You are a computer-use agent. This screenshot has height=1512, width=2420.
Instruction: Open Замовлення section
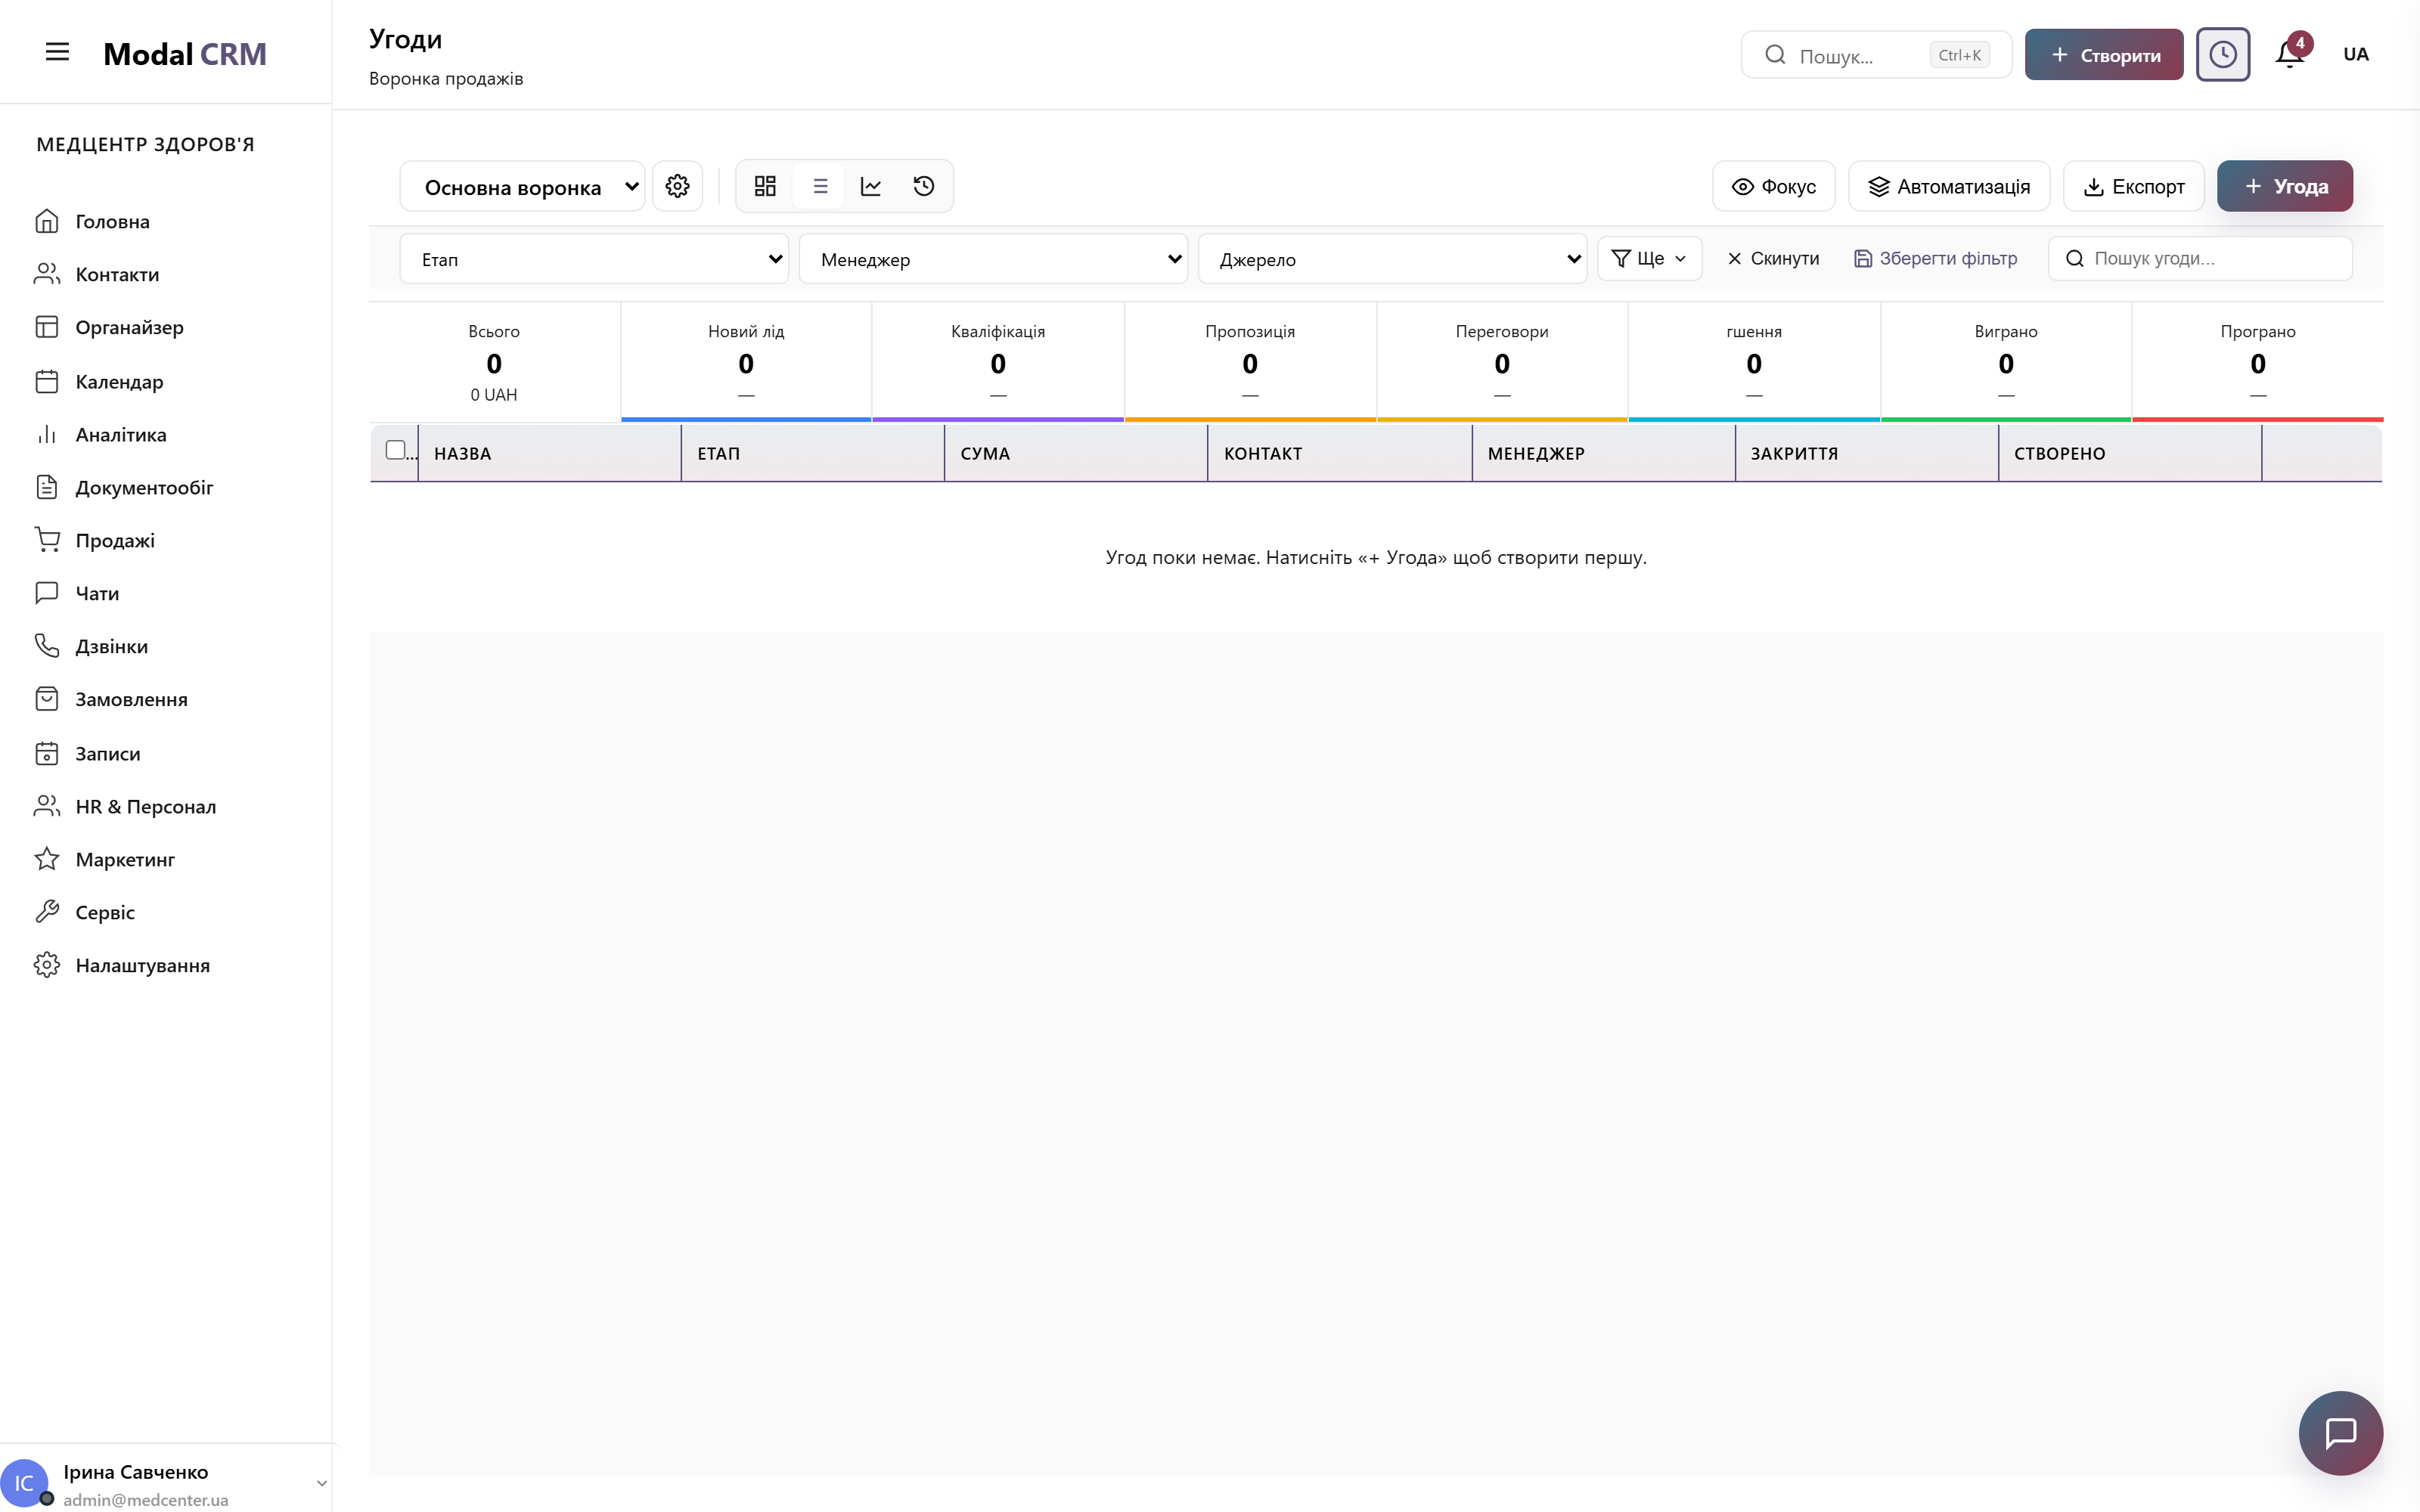(x=166, y=699)
